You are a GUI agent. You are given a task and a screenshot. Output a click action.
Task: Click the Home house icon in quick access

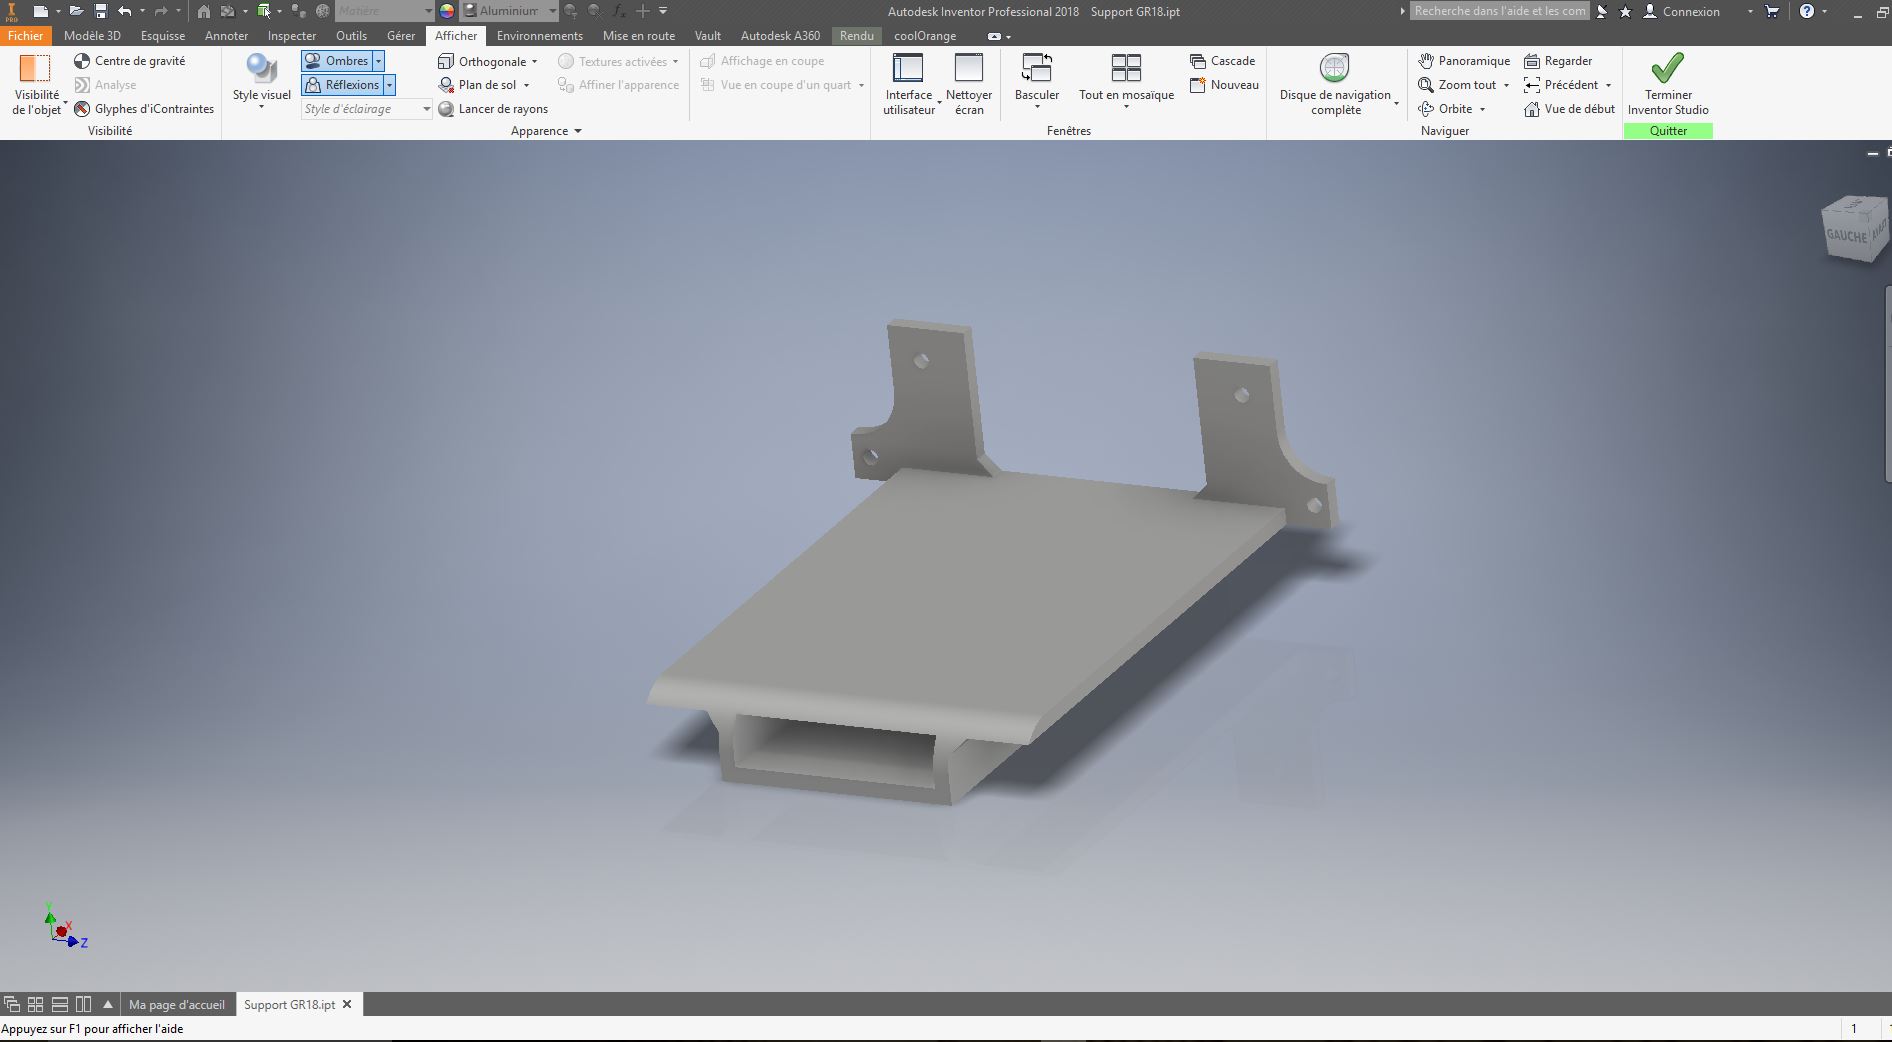point(203,11)
